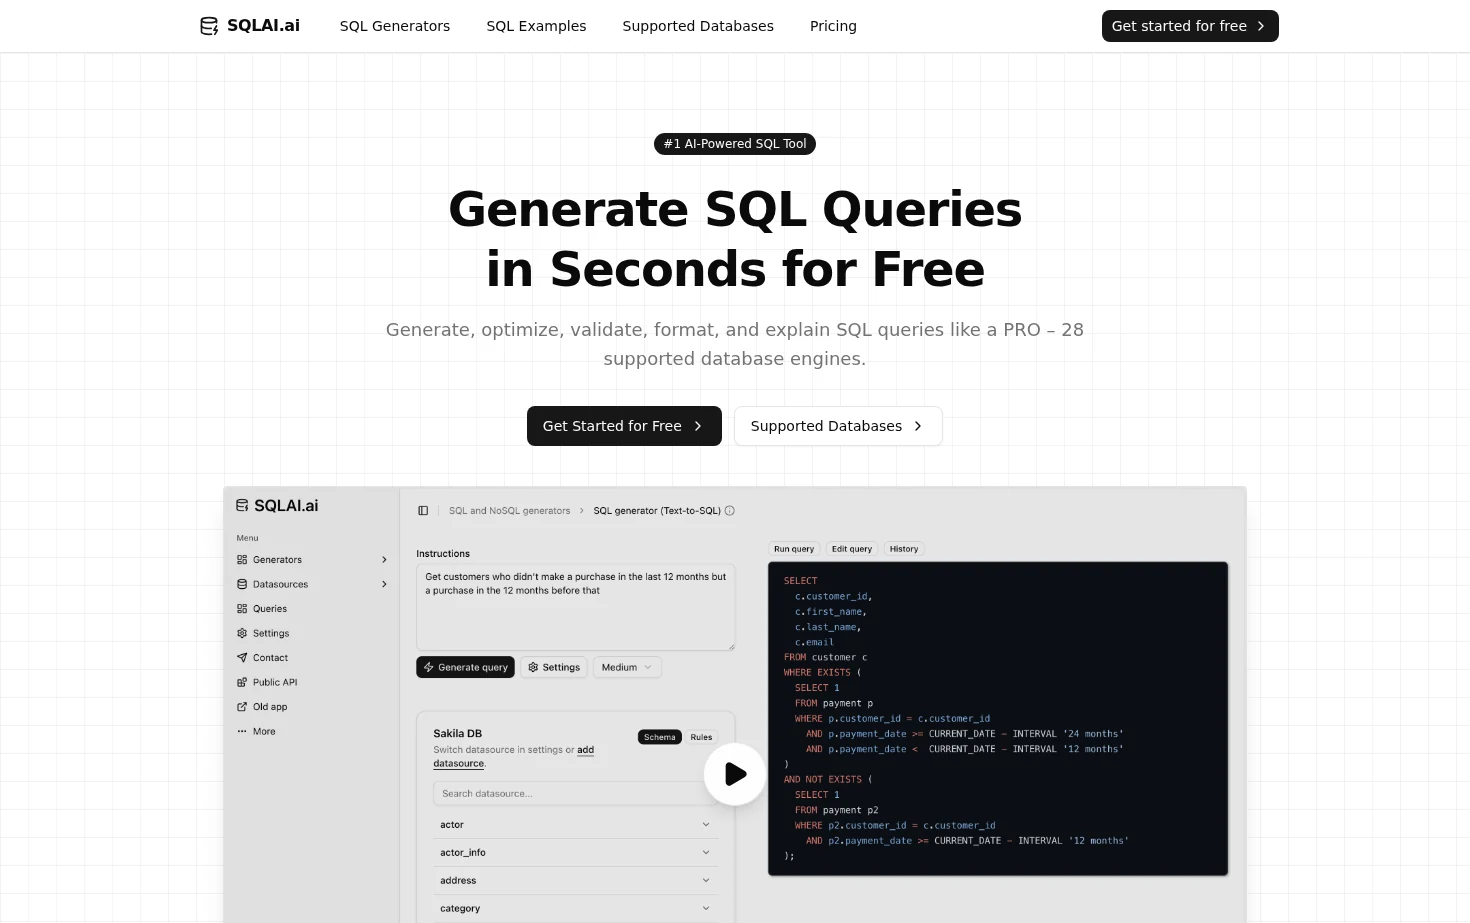This screenshot has width=1470, height=923.
Task: Click the gear icon on the Settings button
Action: click(x=533, y=667)
